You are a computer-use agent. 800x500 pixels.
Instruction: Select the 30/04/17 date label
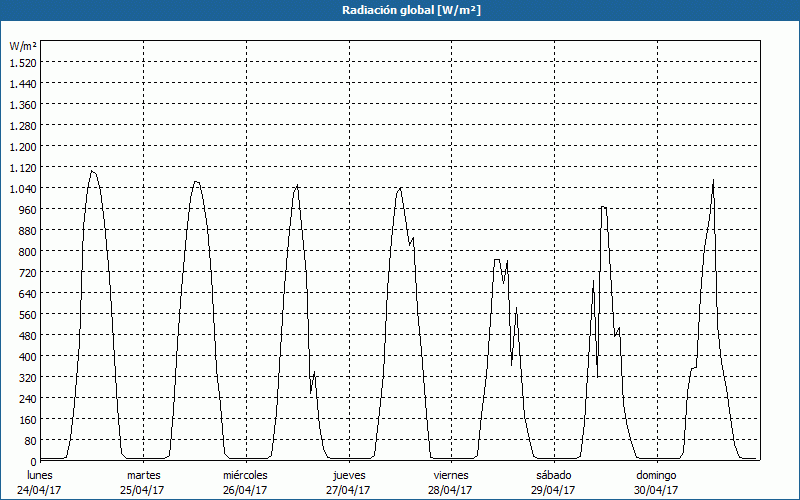[656, 490]
